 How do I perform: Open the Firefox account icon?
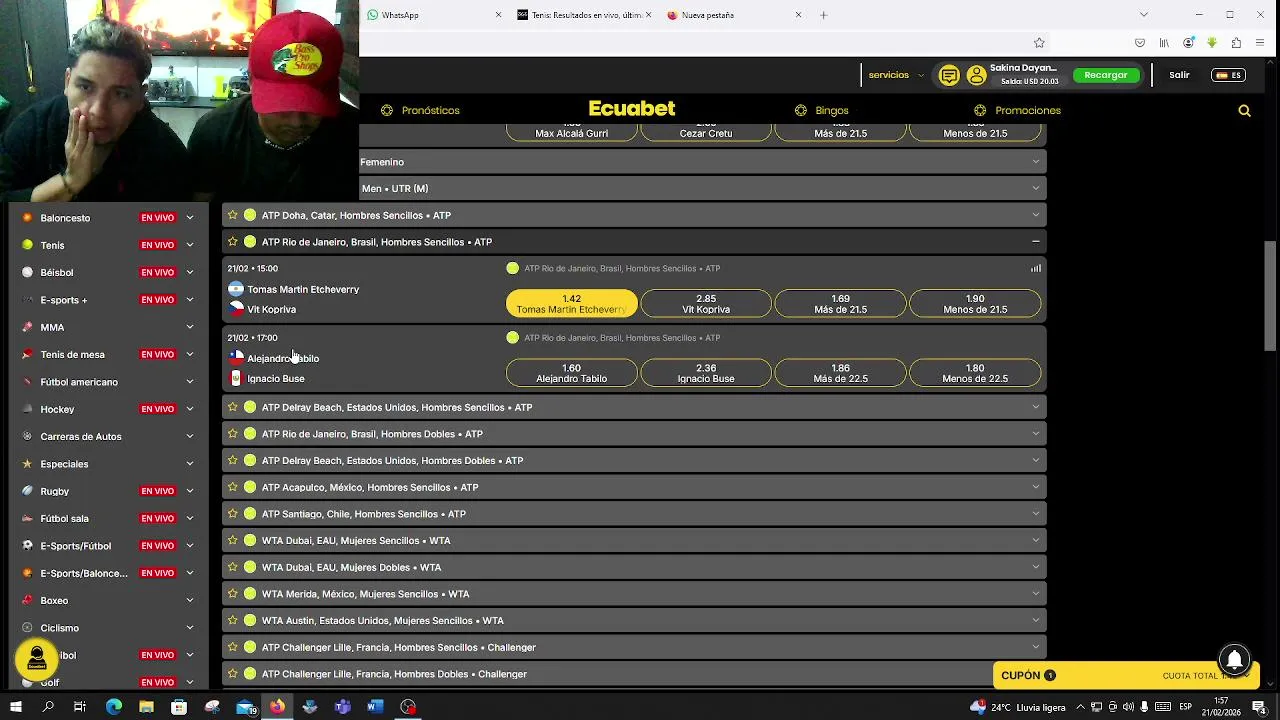point(1188,43)
